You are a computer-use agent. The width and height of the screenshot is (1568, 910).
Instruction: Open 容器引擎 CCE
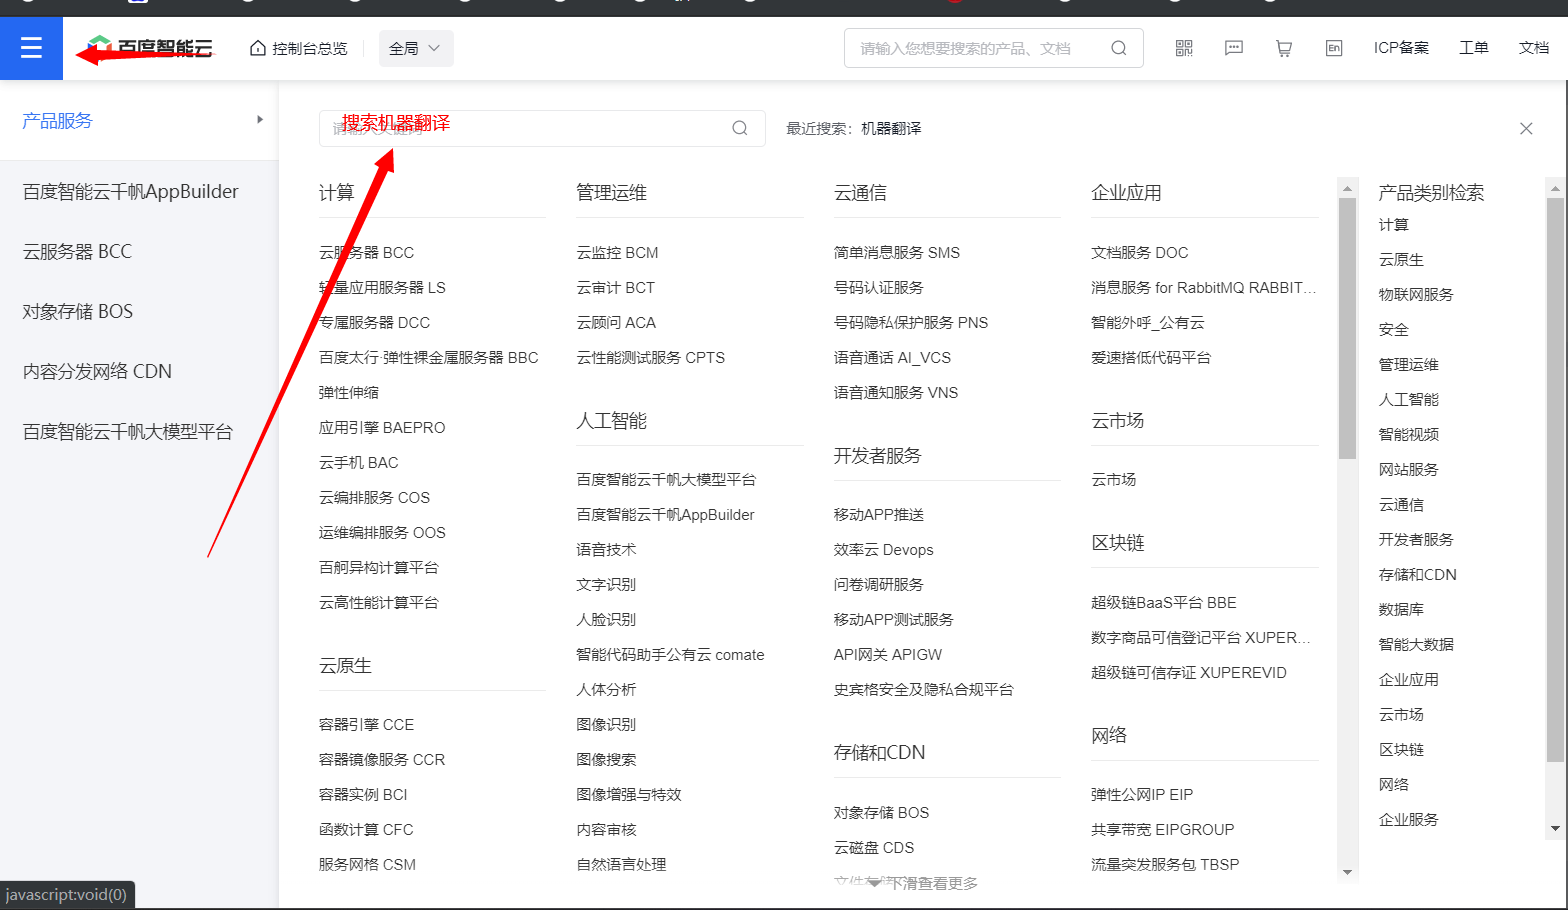pyautogui.click(x=366, y=724)
